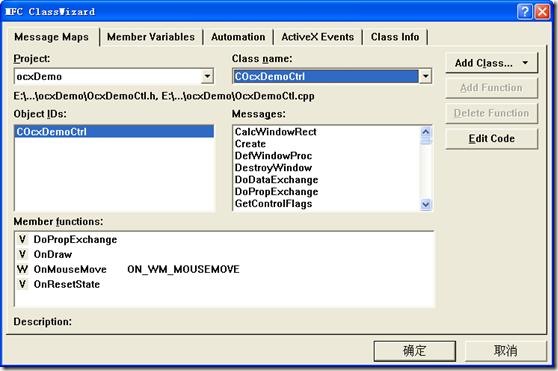Switch to the Message Maps tab
558x371 pixels.
pos(52,37)
